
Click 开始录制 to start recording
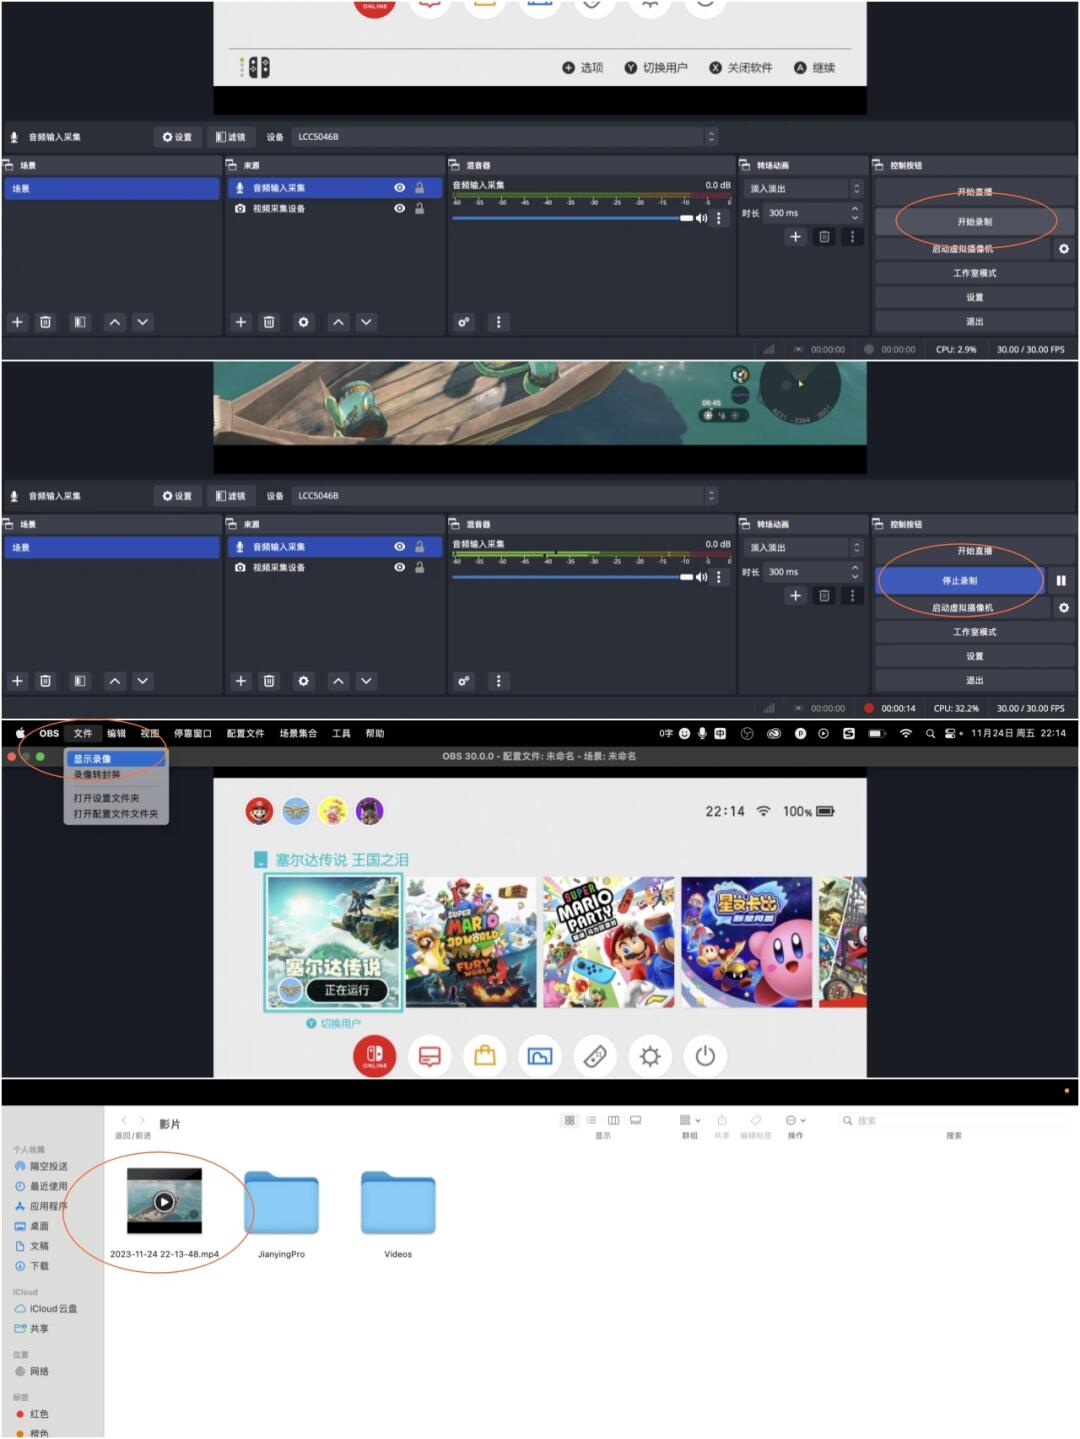(975, 221)
